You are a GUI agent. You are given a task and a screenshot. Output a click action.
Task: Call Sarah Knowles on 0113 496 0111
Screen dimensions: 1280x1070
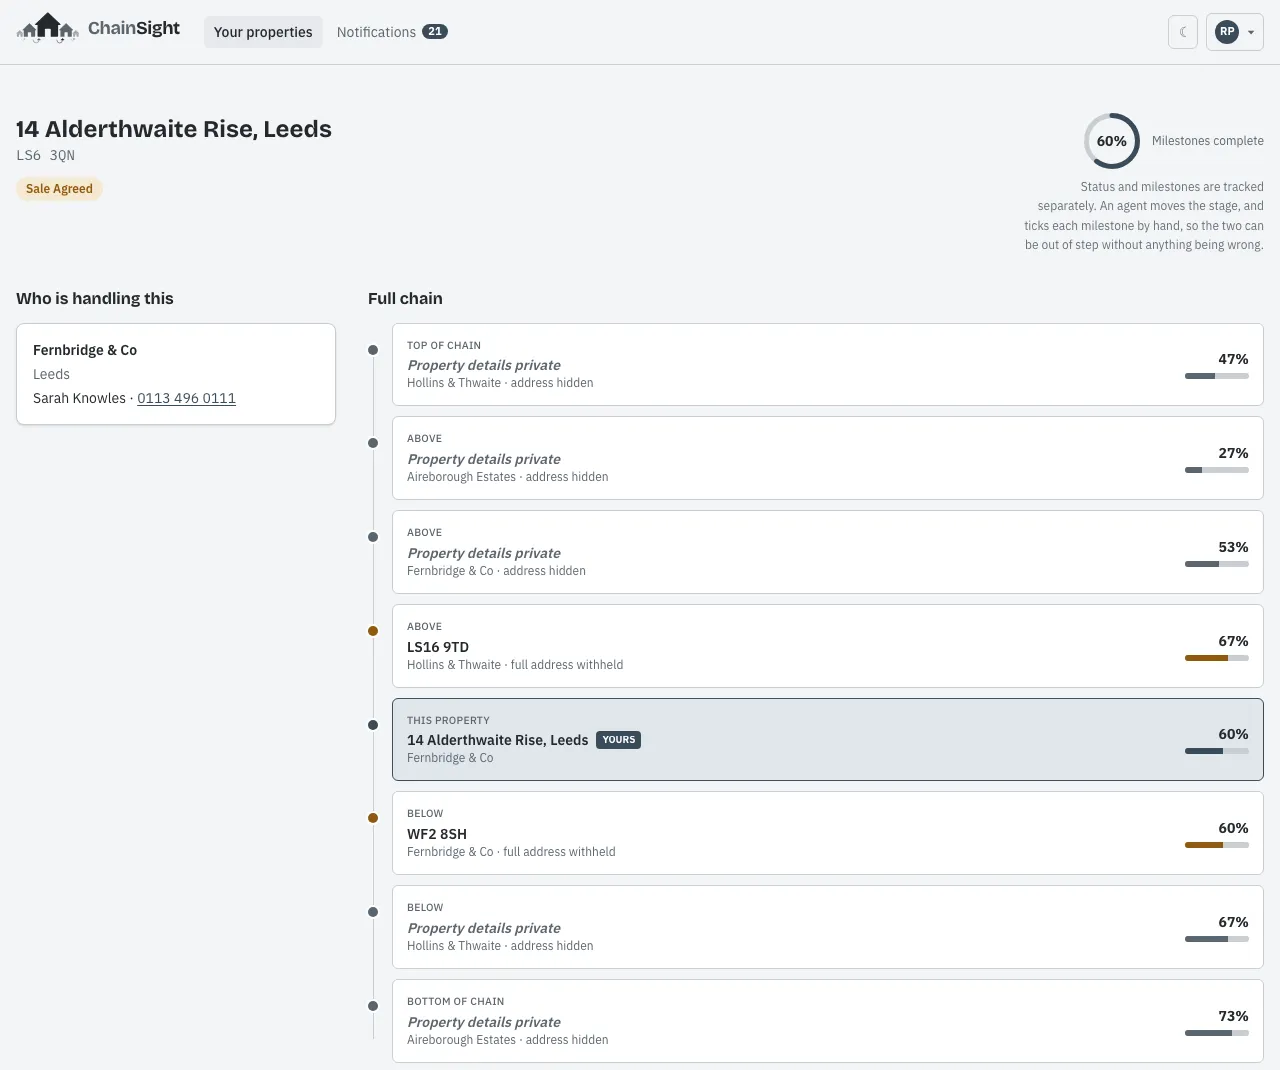[186, 398]
